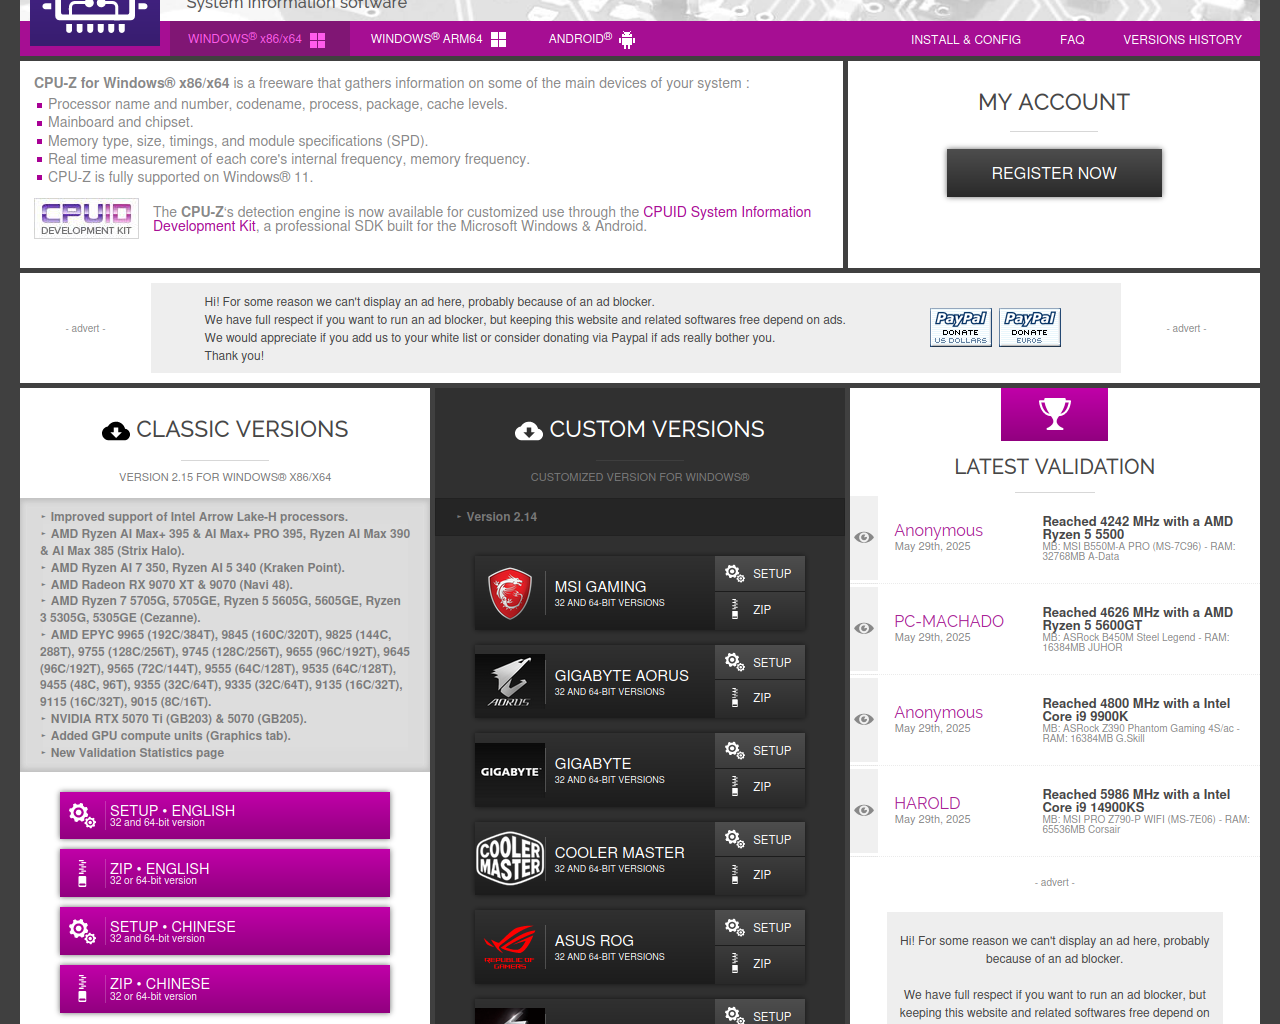
Task: Click 'VERSION 2.15 FOR WINDOWS' subtitle
Action: pos(225,477)
